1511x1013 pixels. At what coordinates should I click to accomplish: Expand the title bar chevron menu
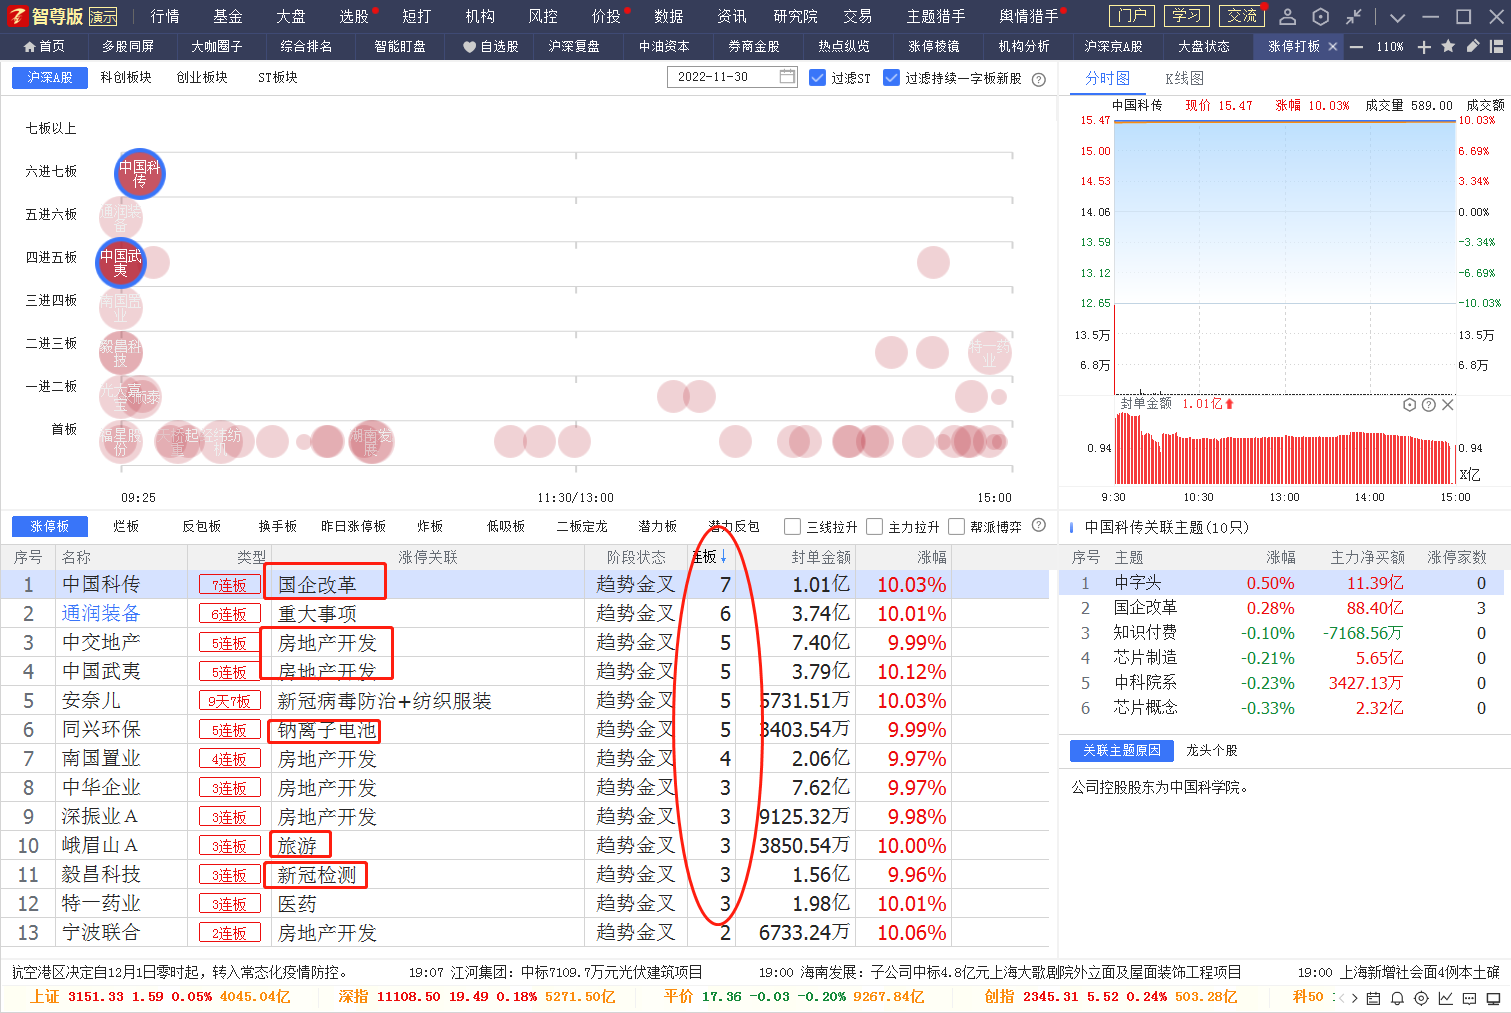tap(1398, 17)
